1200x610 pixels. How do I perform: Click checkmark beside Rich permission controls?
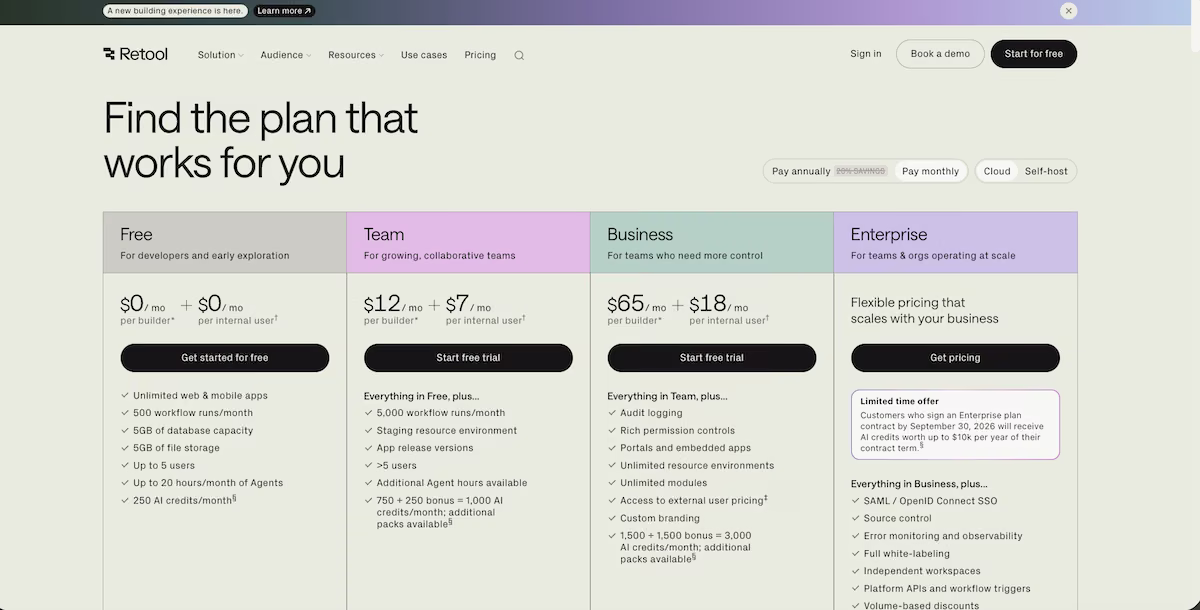(612, 431)
